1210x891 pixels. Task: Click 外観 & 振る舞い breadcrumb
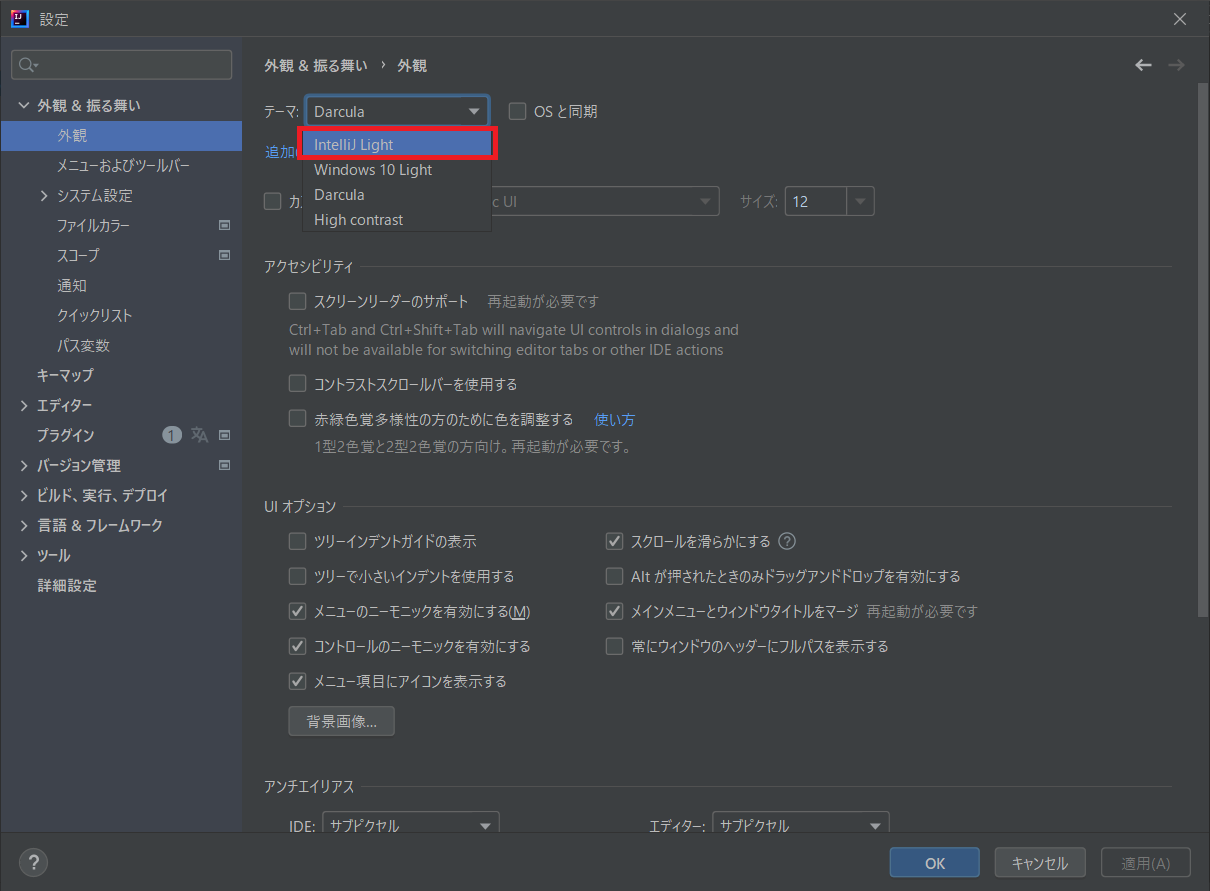pos(316,65)
